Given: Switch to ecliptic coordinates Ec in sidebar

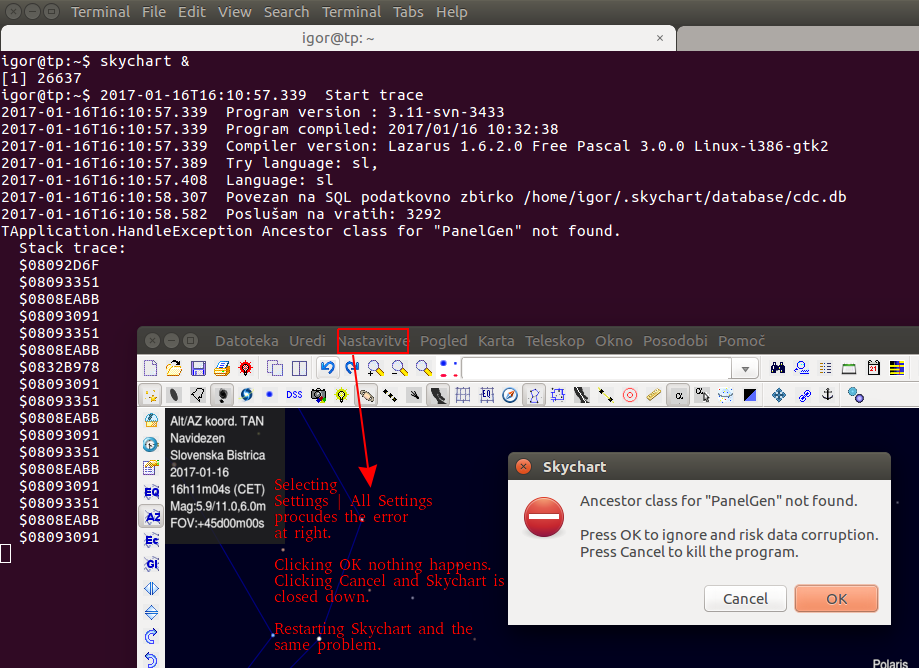Looking at the screenshot, I should pos(152,540).
